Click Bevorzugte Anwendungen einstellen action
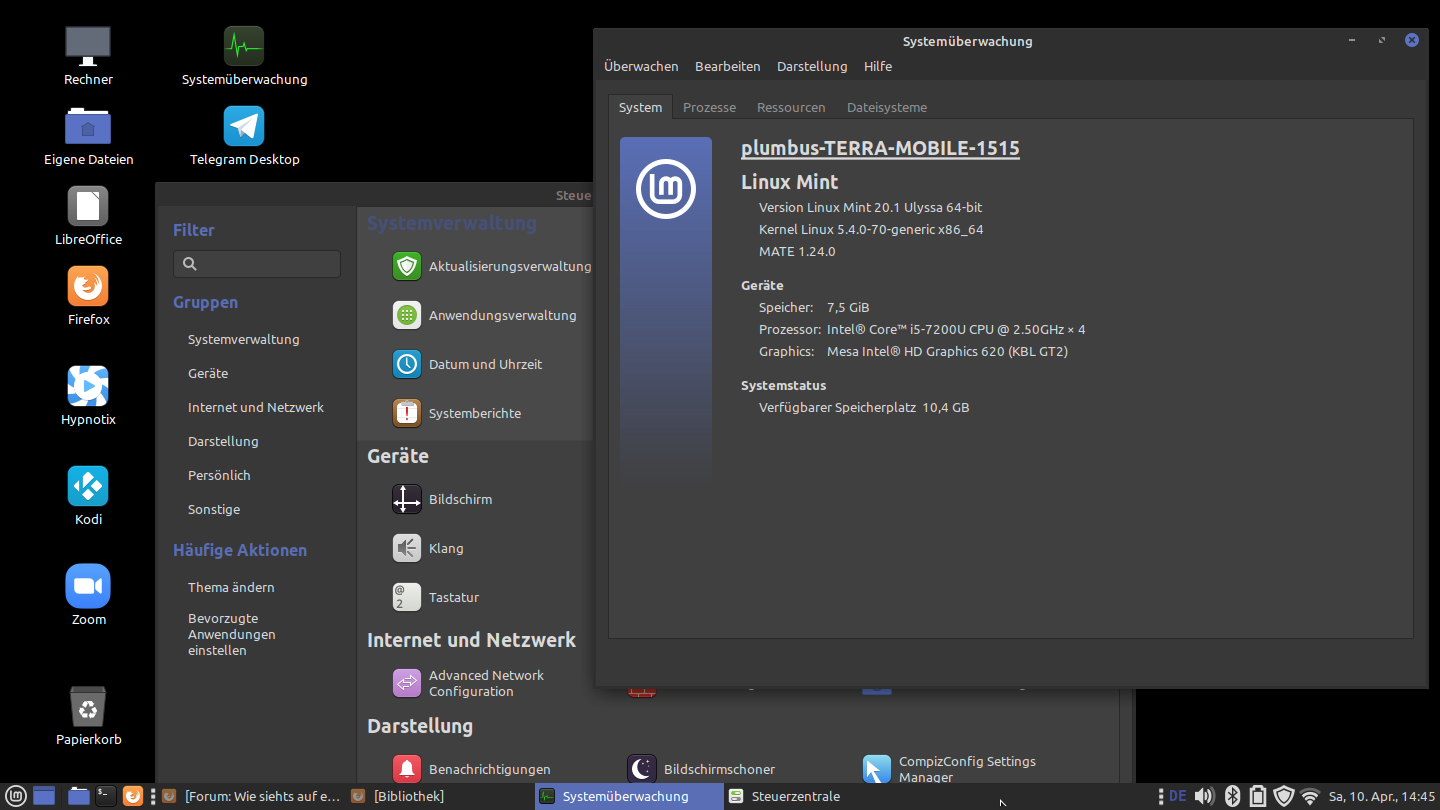Viewport: 1440px width, 810px height. pos(232,634)
